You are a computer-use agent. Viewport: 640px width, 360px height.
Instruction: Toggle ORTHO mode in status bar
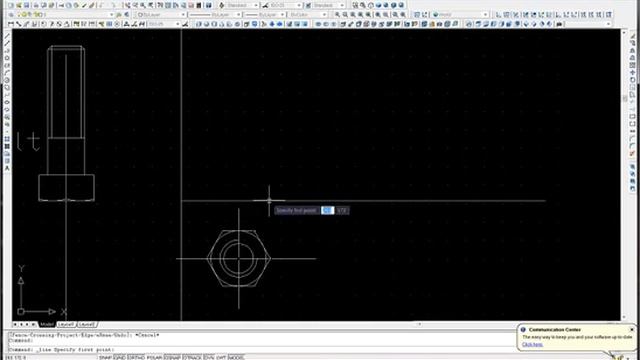tap(136, 358)
